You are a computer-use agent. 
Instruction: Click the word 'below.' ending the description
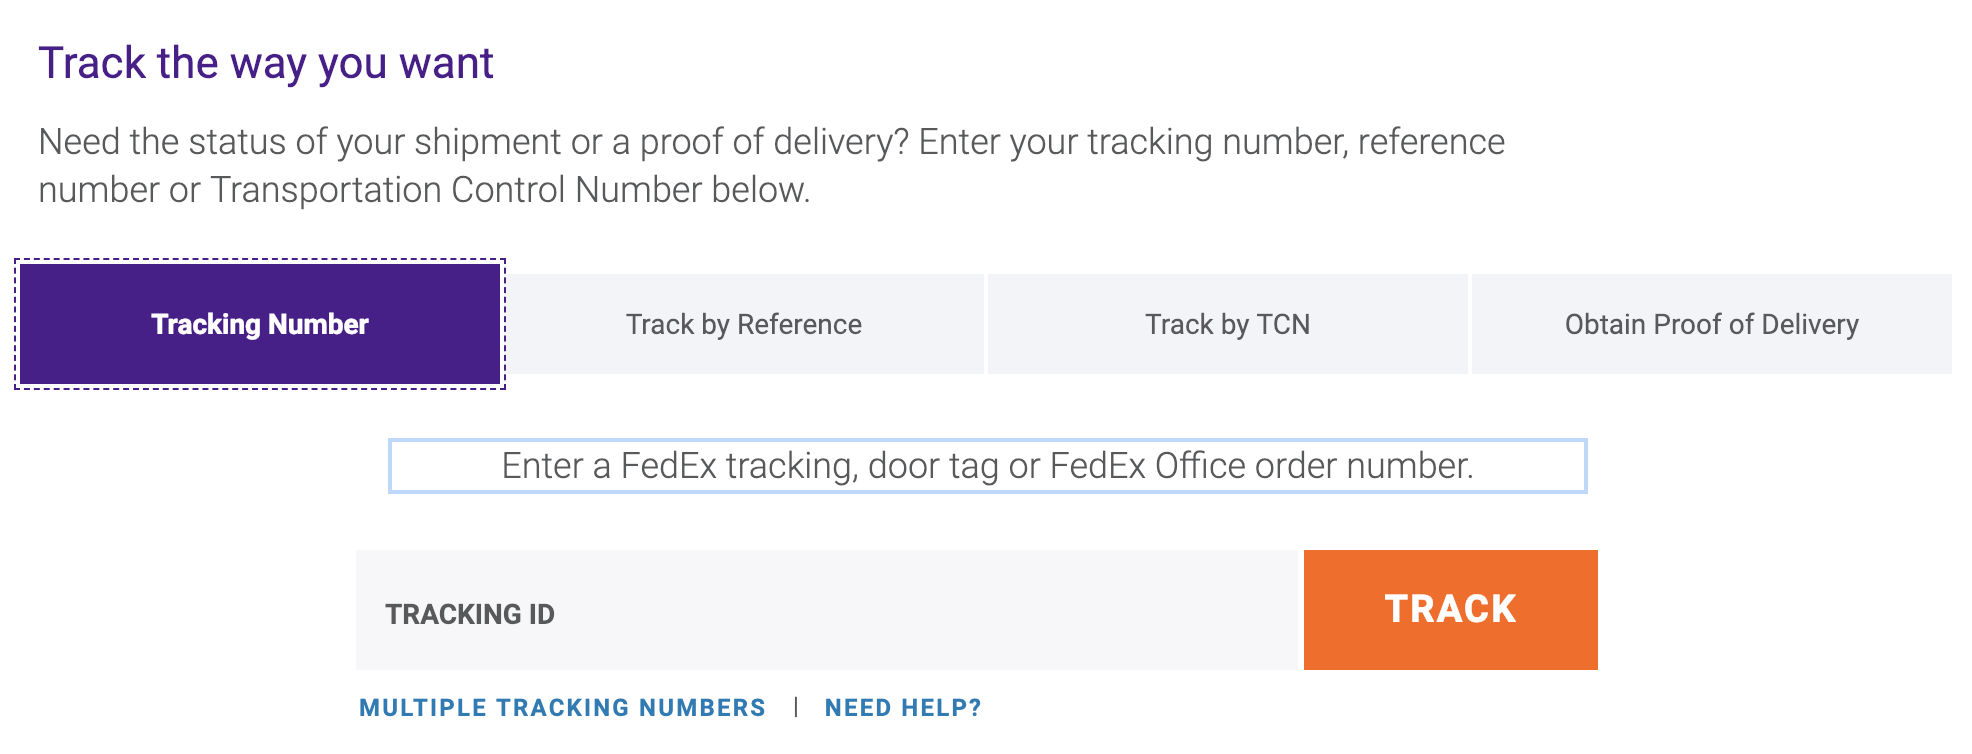[761, 190]
